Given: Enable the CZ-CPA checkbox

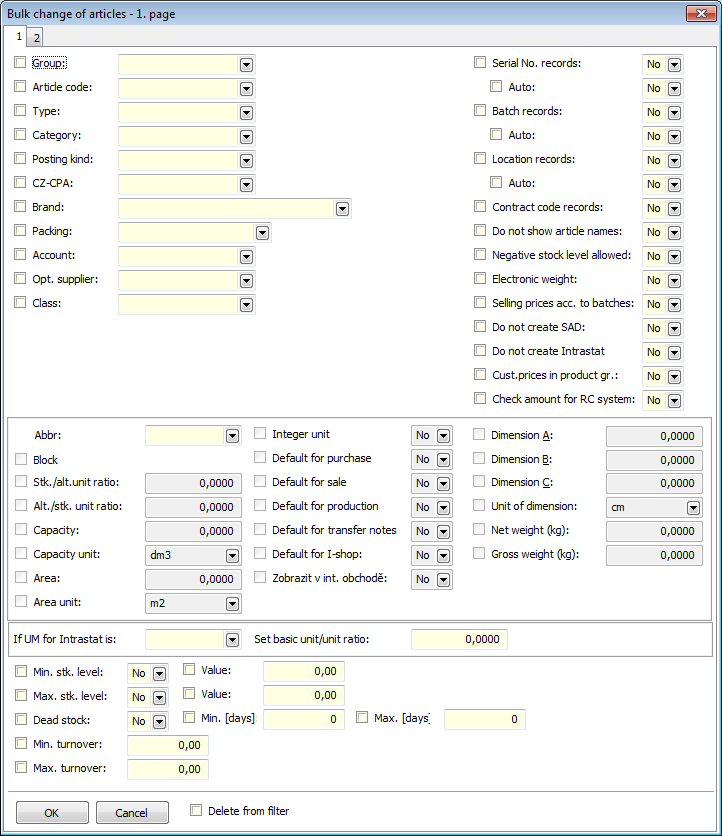Looking at the screenshot, I should tap(20, 182).
